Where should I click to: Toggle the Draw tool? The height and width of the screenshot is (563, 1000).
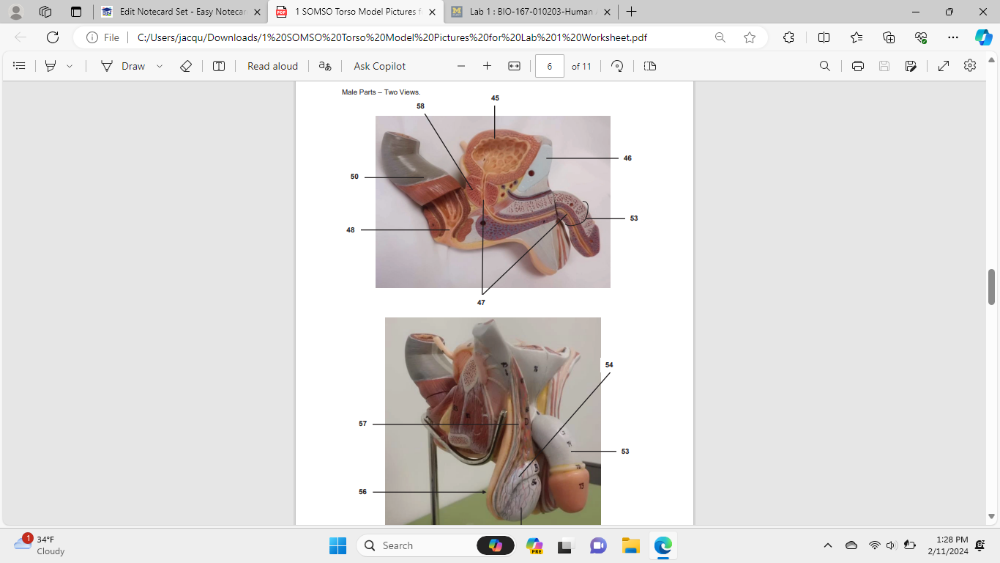pyautogui.click(x=123, y=66)
